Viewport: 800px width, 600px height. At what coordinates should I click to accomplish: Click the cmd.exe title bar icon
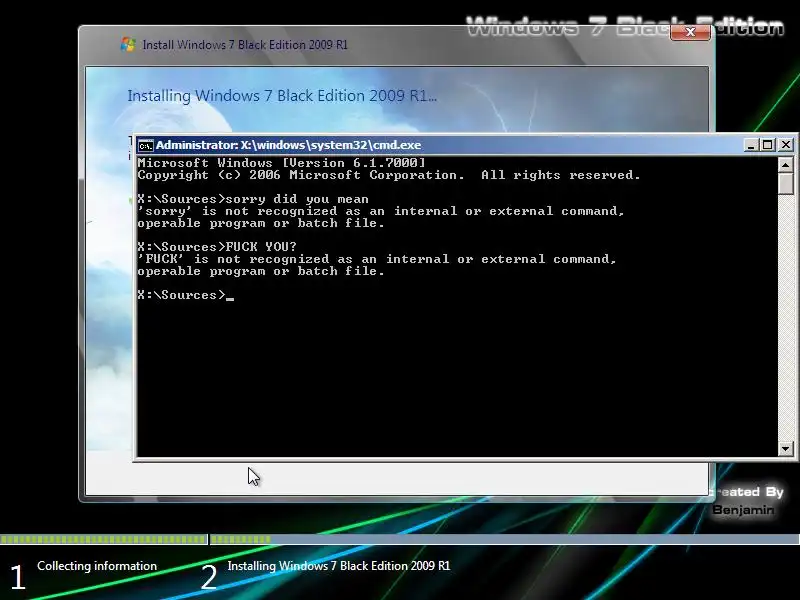[x=145, y=145]
